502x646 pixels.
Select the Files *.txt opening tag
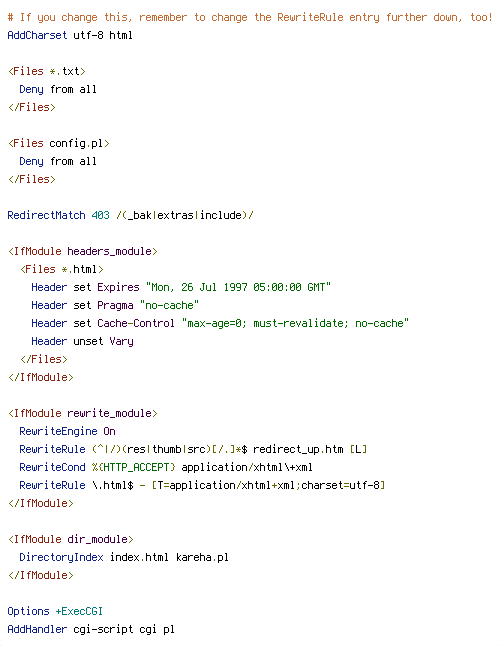point(47,71)
